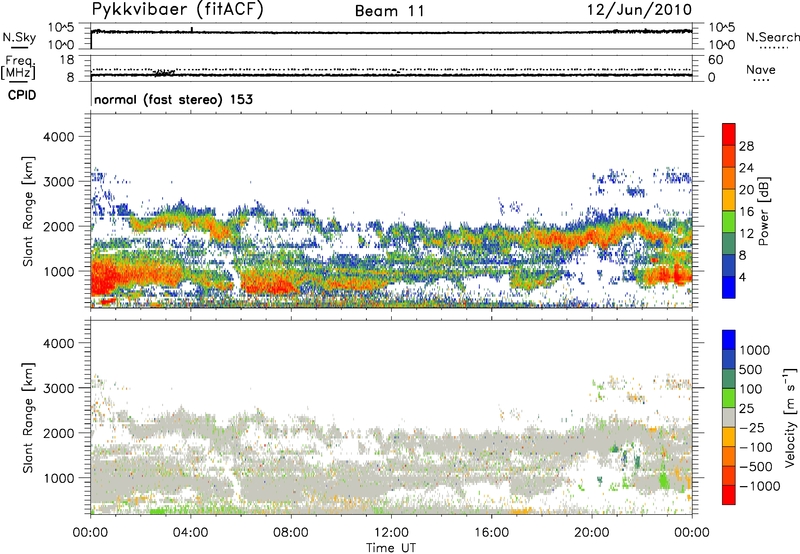Click the '12:00' time axis tick label
The image size is (800, 554).
click(x=391, y=533)
